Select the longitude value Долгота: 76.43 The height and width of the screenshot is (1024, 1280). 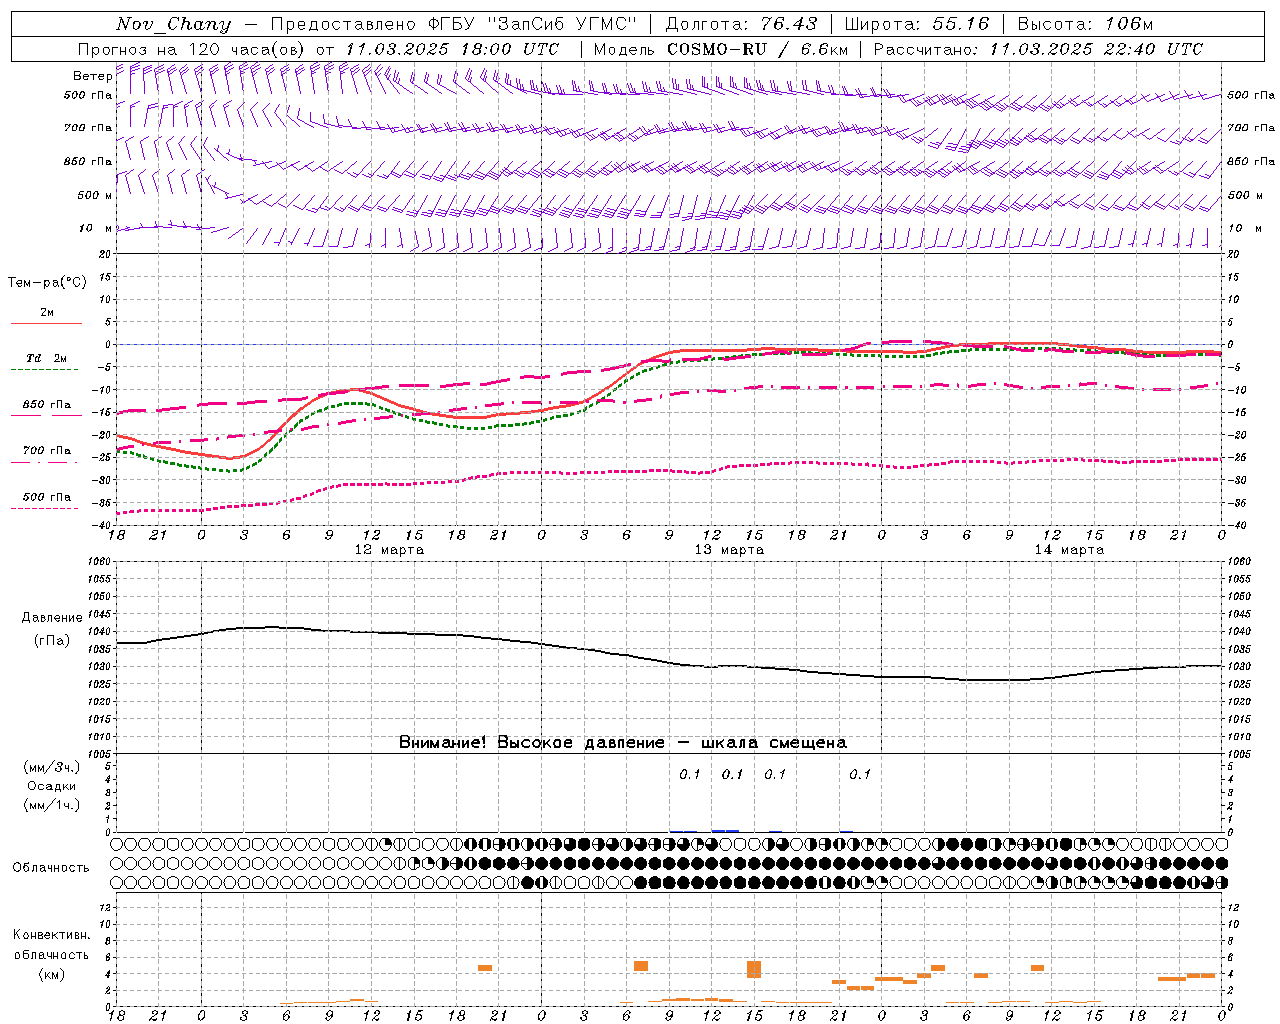[x=741, y=24]
